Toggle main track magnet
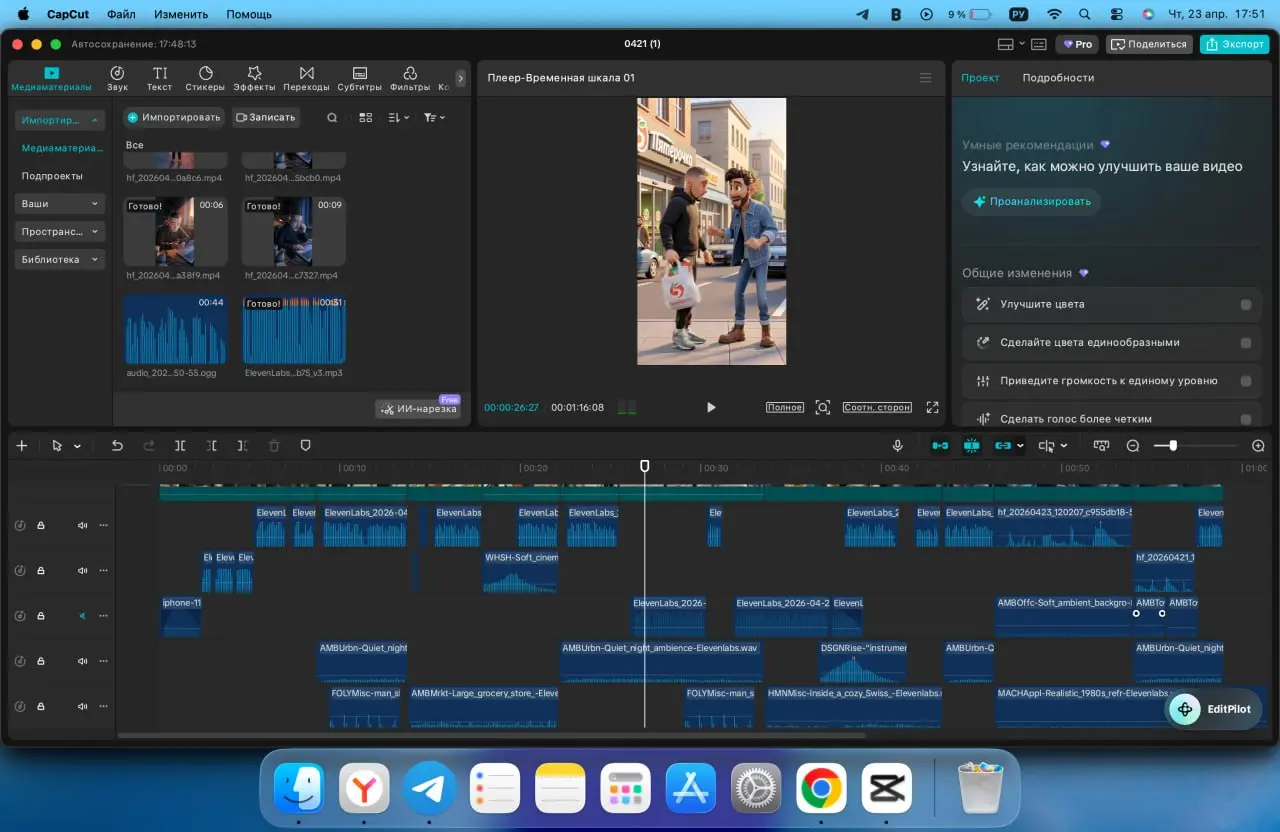This screenshot has width=1280, height=832. click(x=940, y=446)
